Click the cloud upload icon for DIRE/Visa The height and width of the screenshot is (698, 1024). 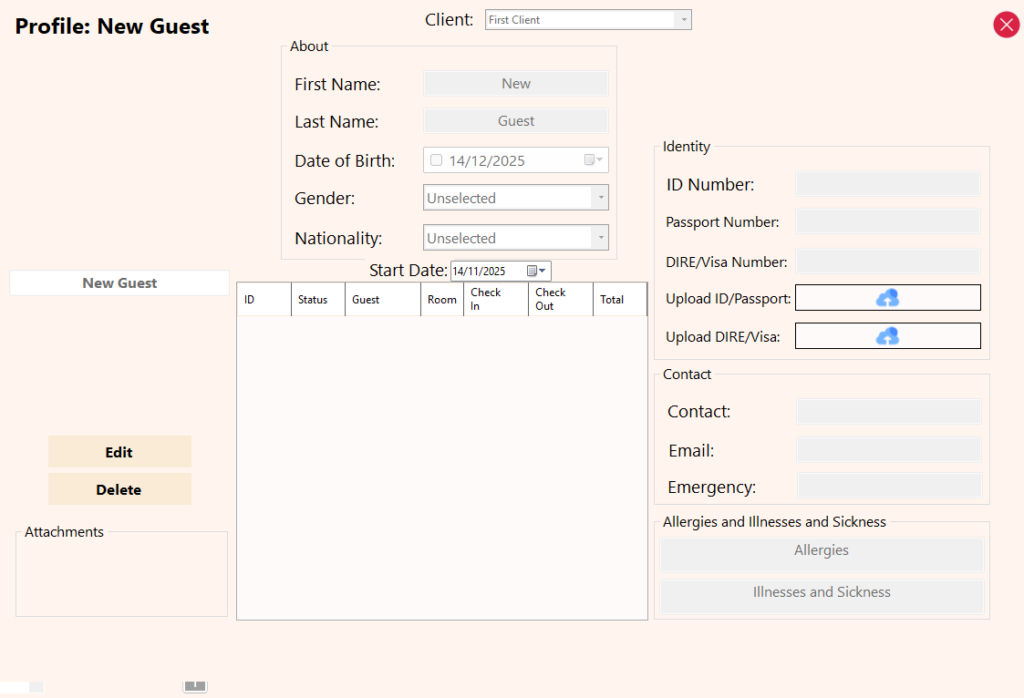pyautogui.click(x=887, y=337)
